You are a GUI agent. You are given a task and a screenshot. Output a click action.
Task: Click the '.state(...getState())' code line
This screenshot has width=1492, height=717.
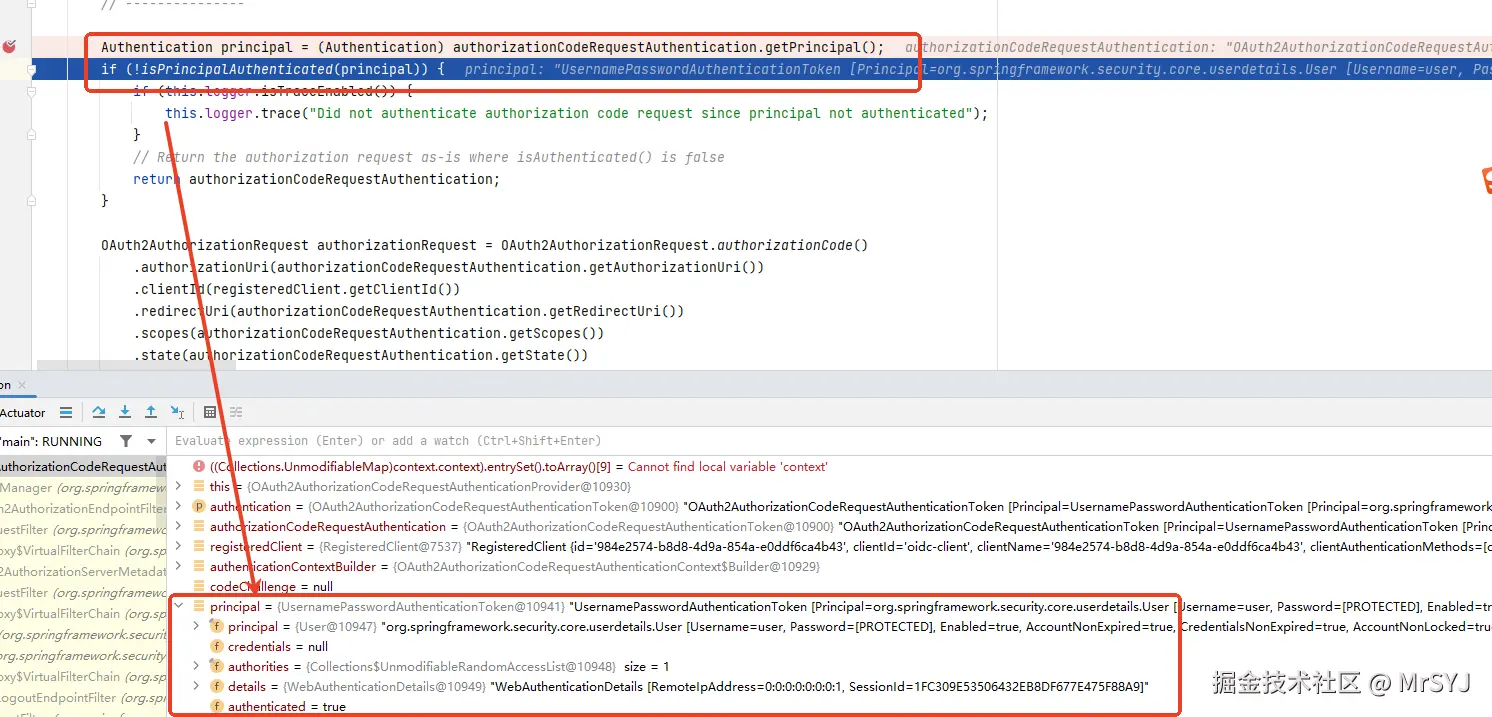coord(360,355)
